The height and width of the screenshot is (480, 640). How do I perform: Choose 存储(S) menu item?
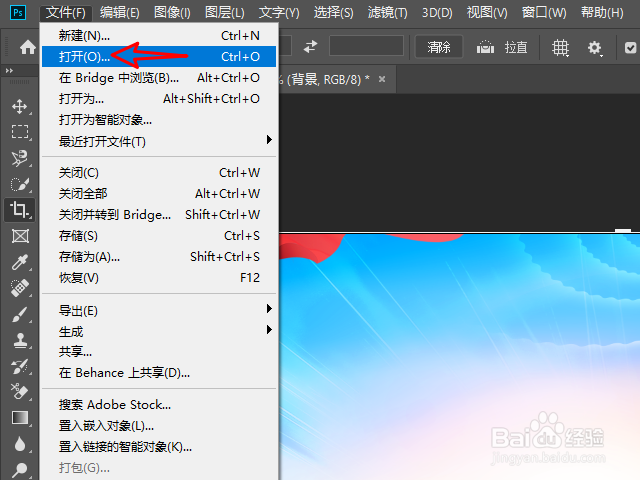pyautogui.click(x=159, y=236)
